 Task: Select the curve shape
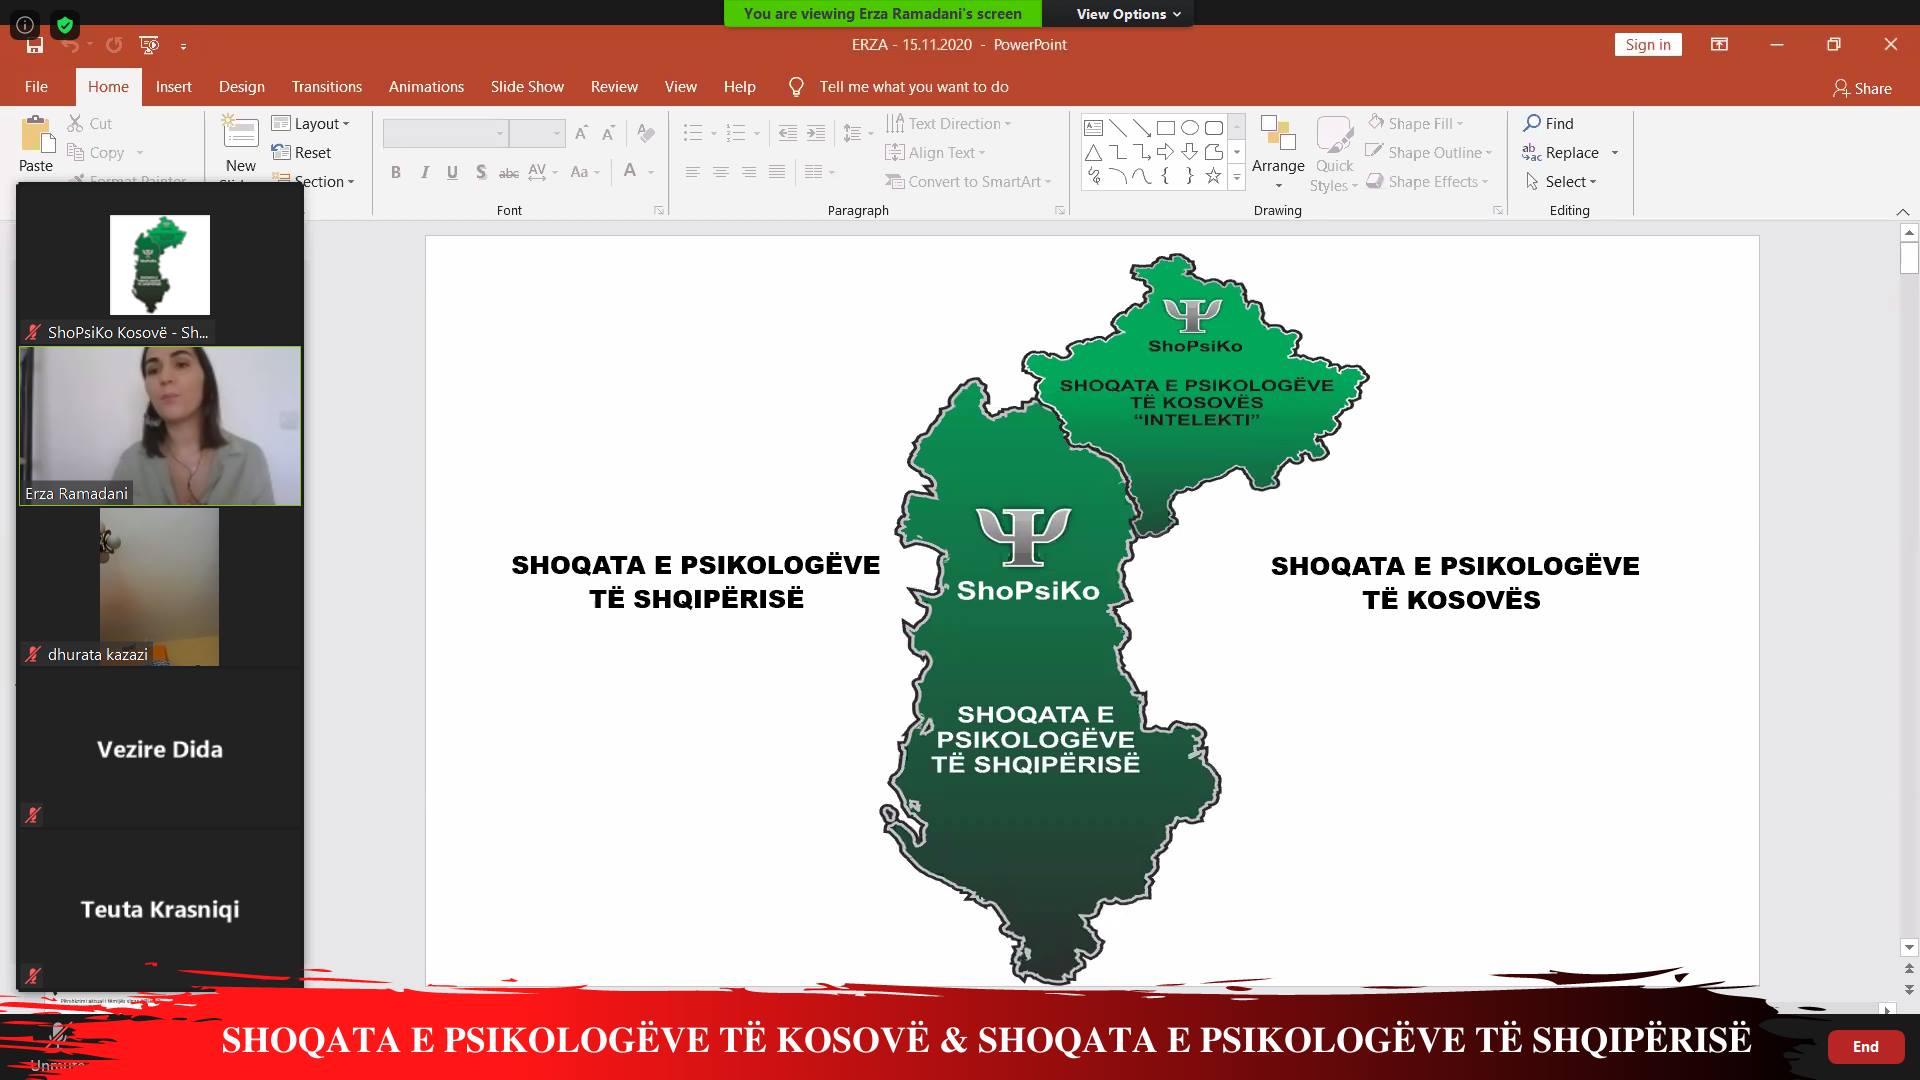[x=1142, y=176]
